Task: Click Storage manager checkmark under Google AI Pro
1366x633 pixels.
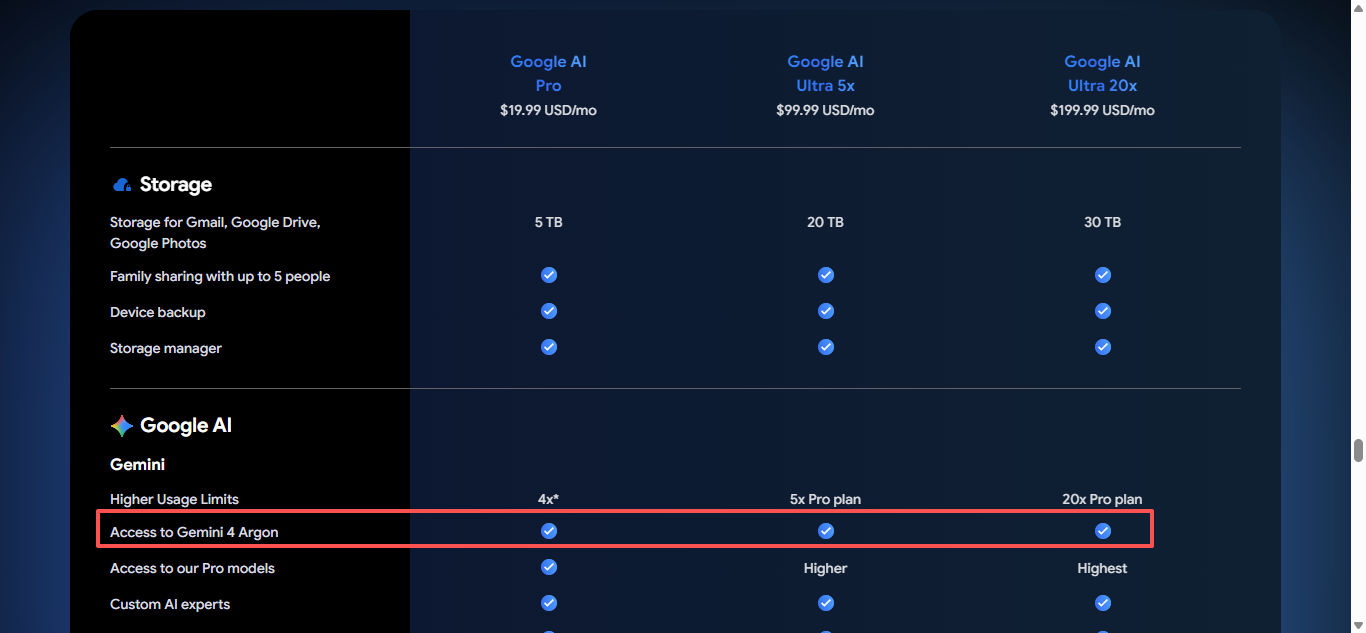Action: pyautogui.click(x=549, y=347)
